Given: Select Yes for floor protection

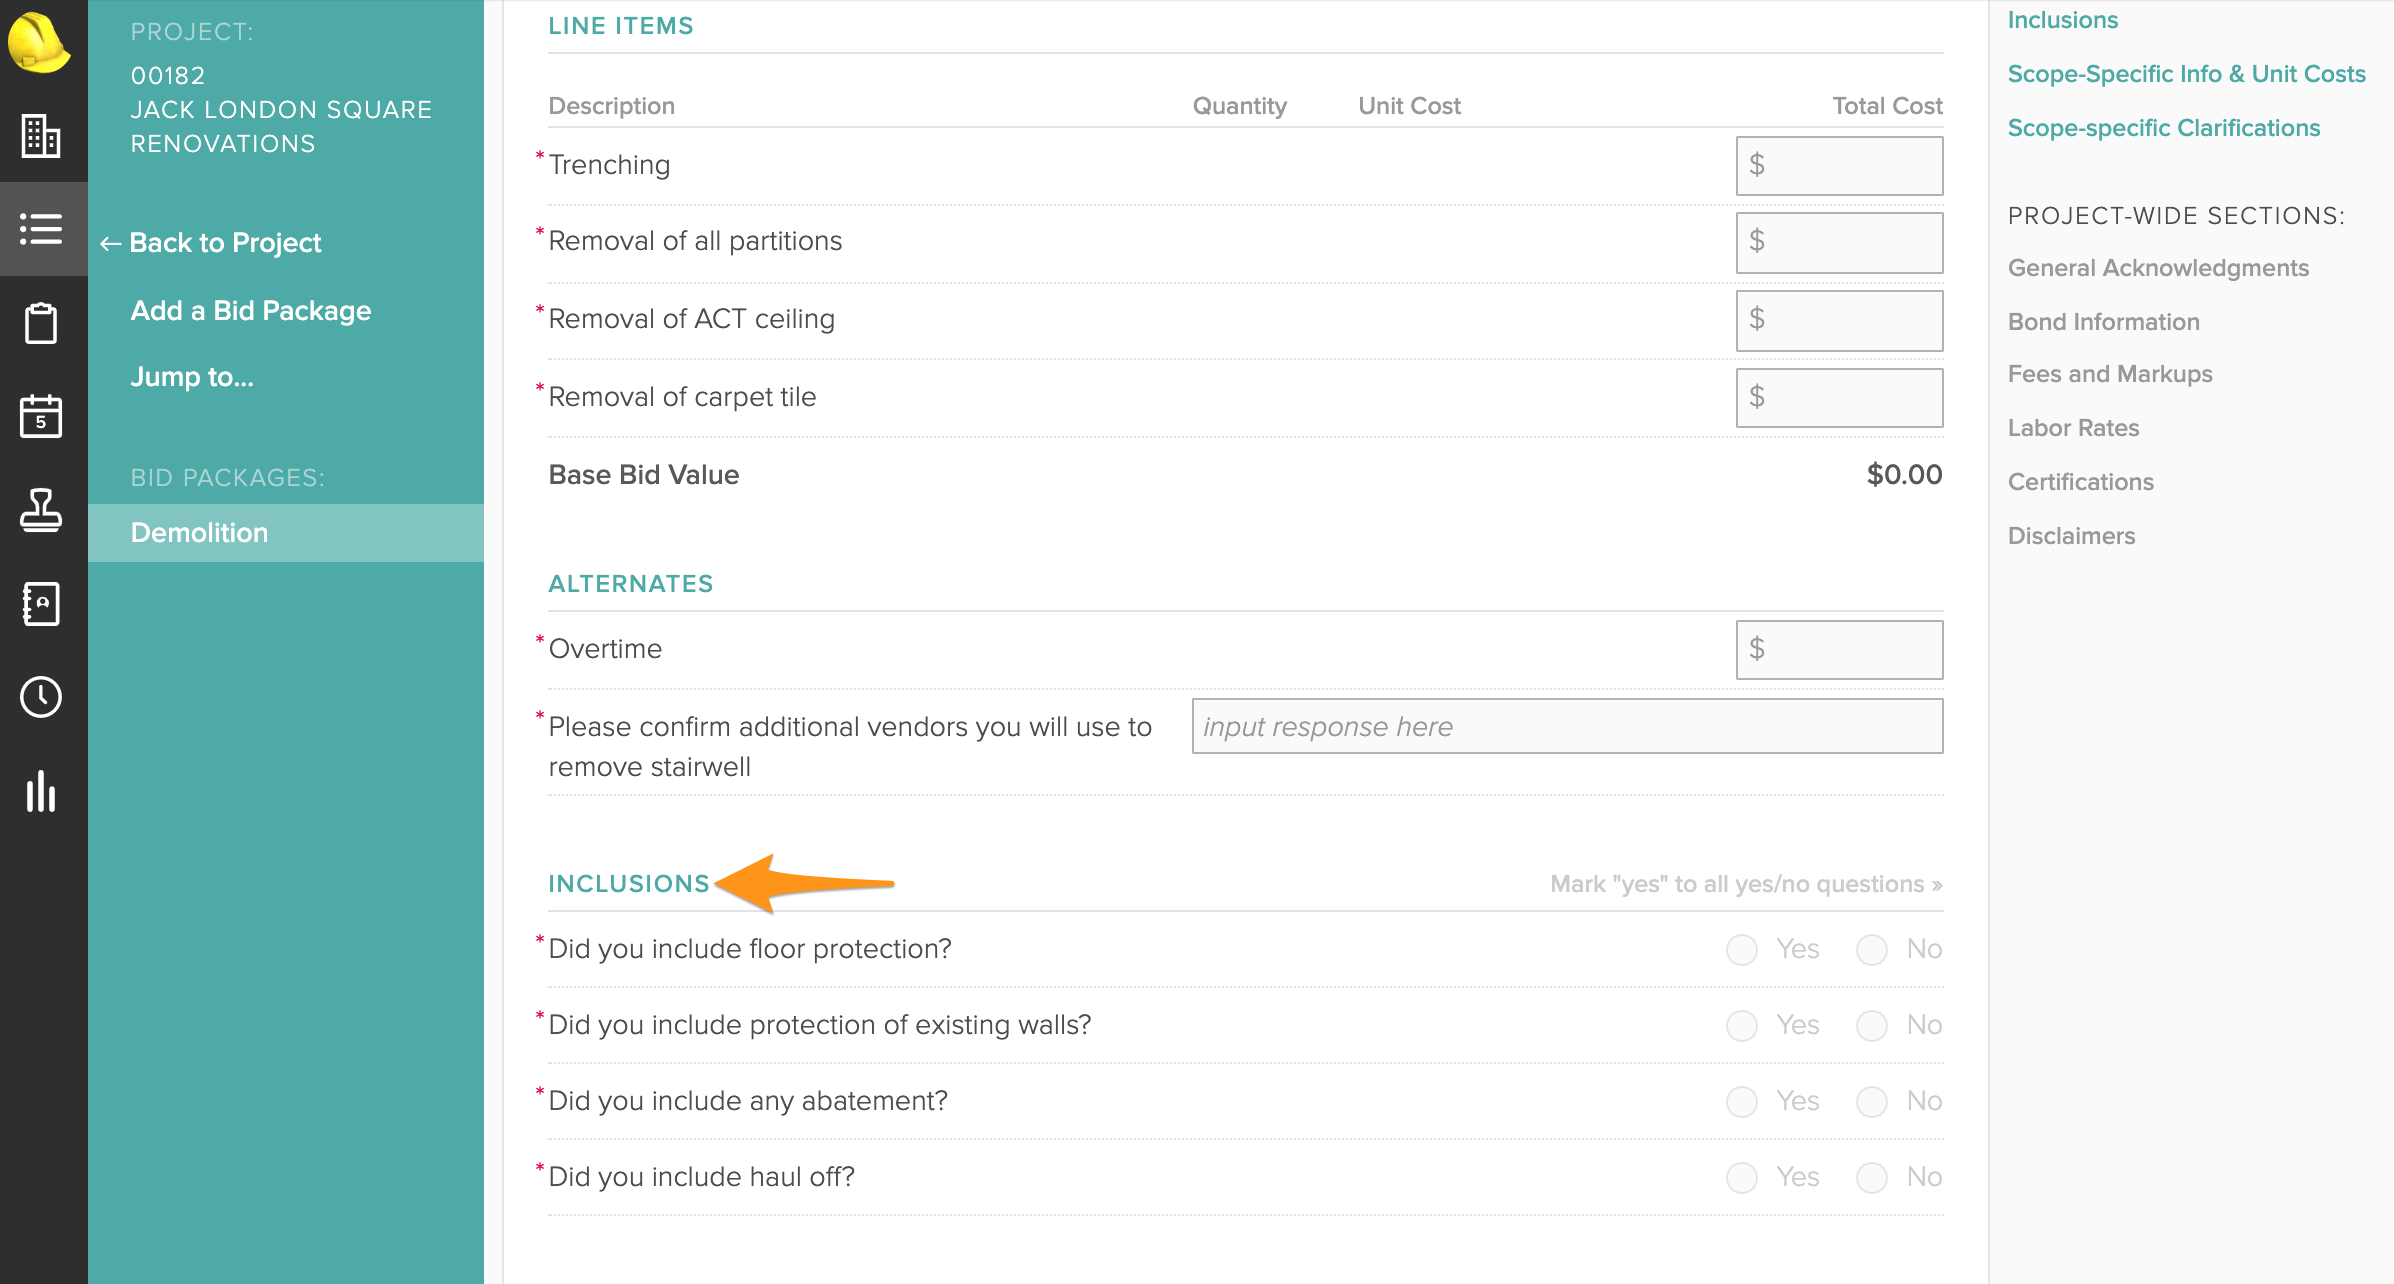Looking at the screenshot, I should (1742, 949).
